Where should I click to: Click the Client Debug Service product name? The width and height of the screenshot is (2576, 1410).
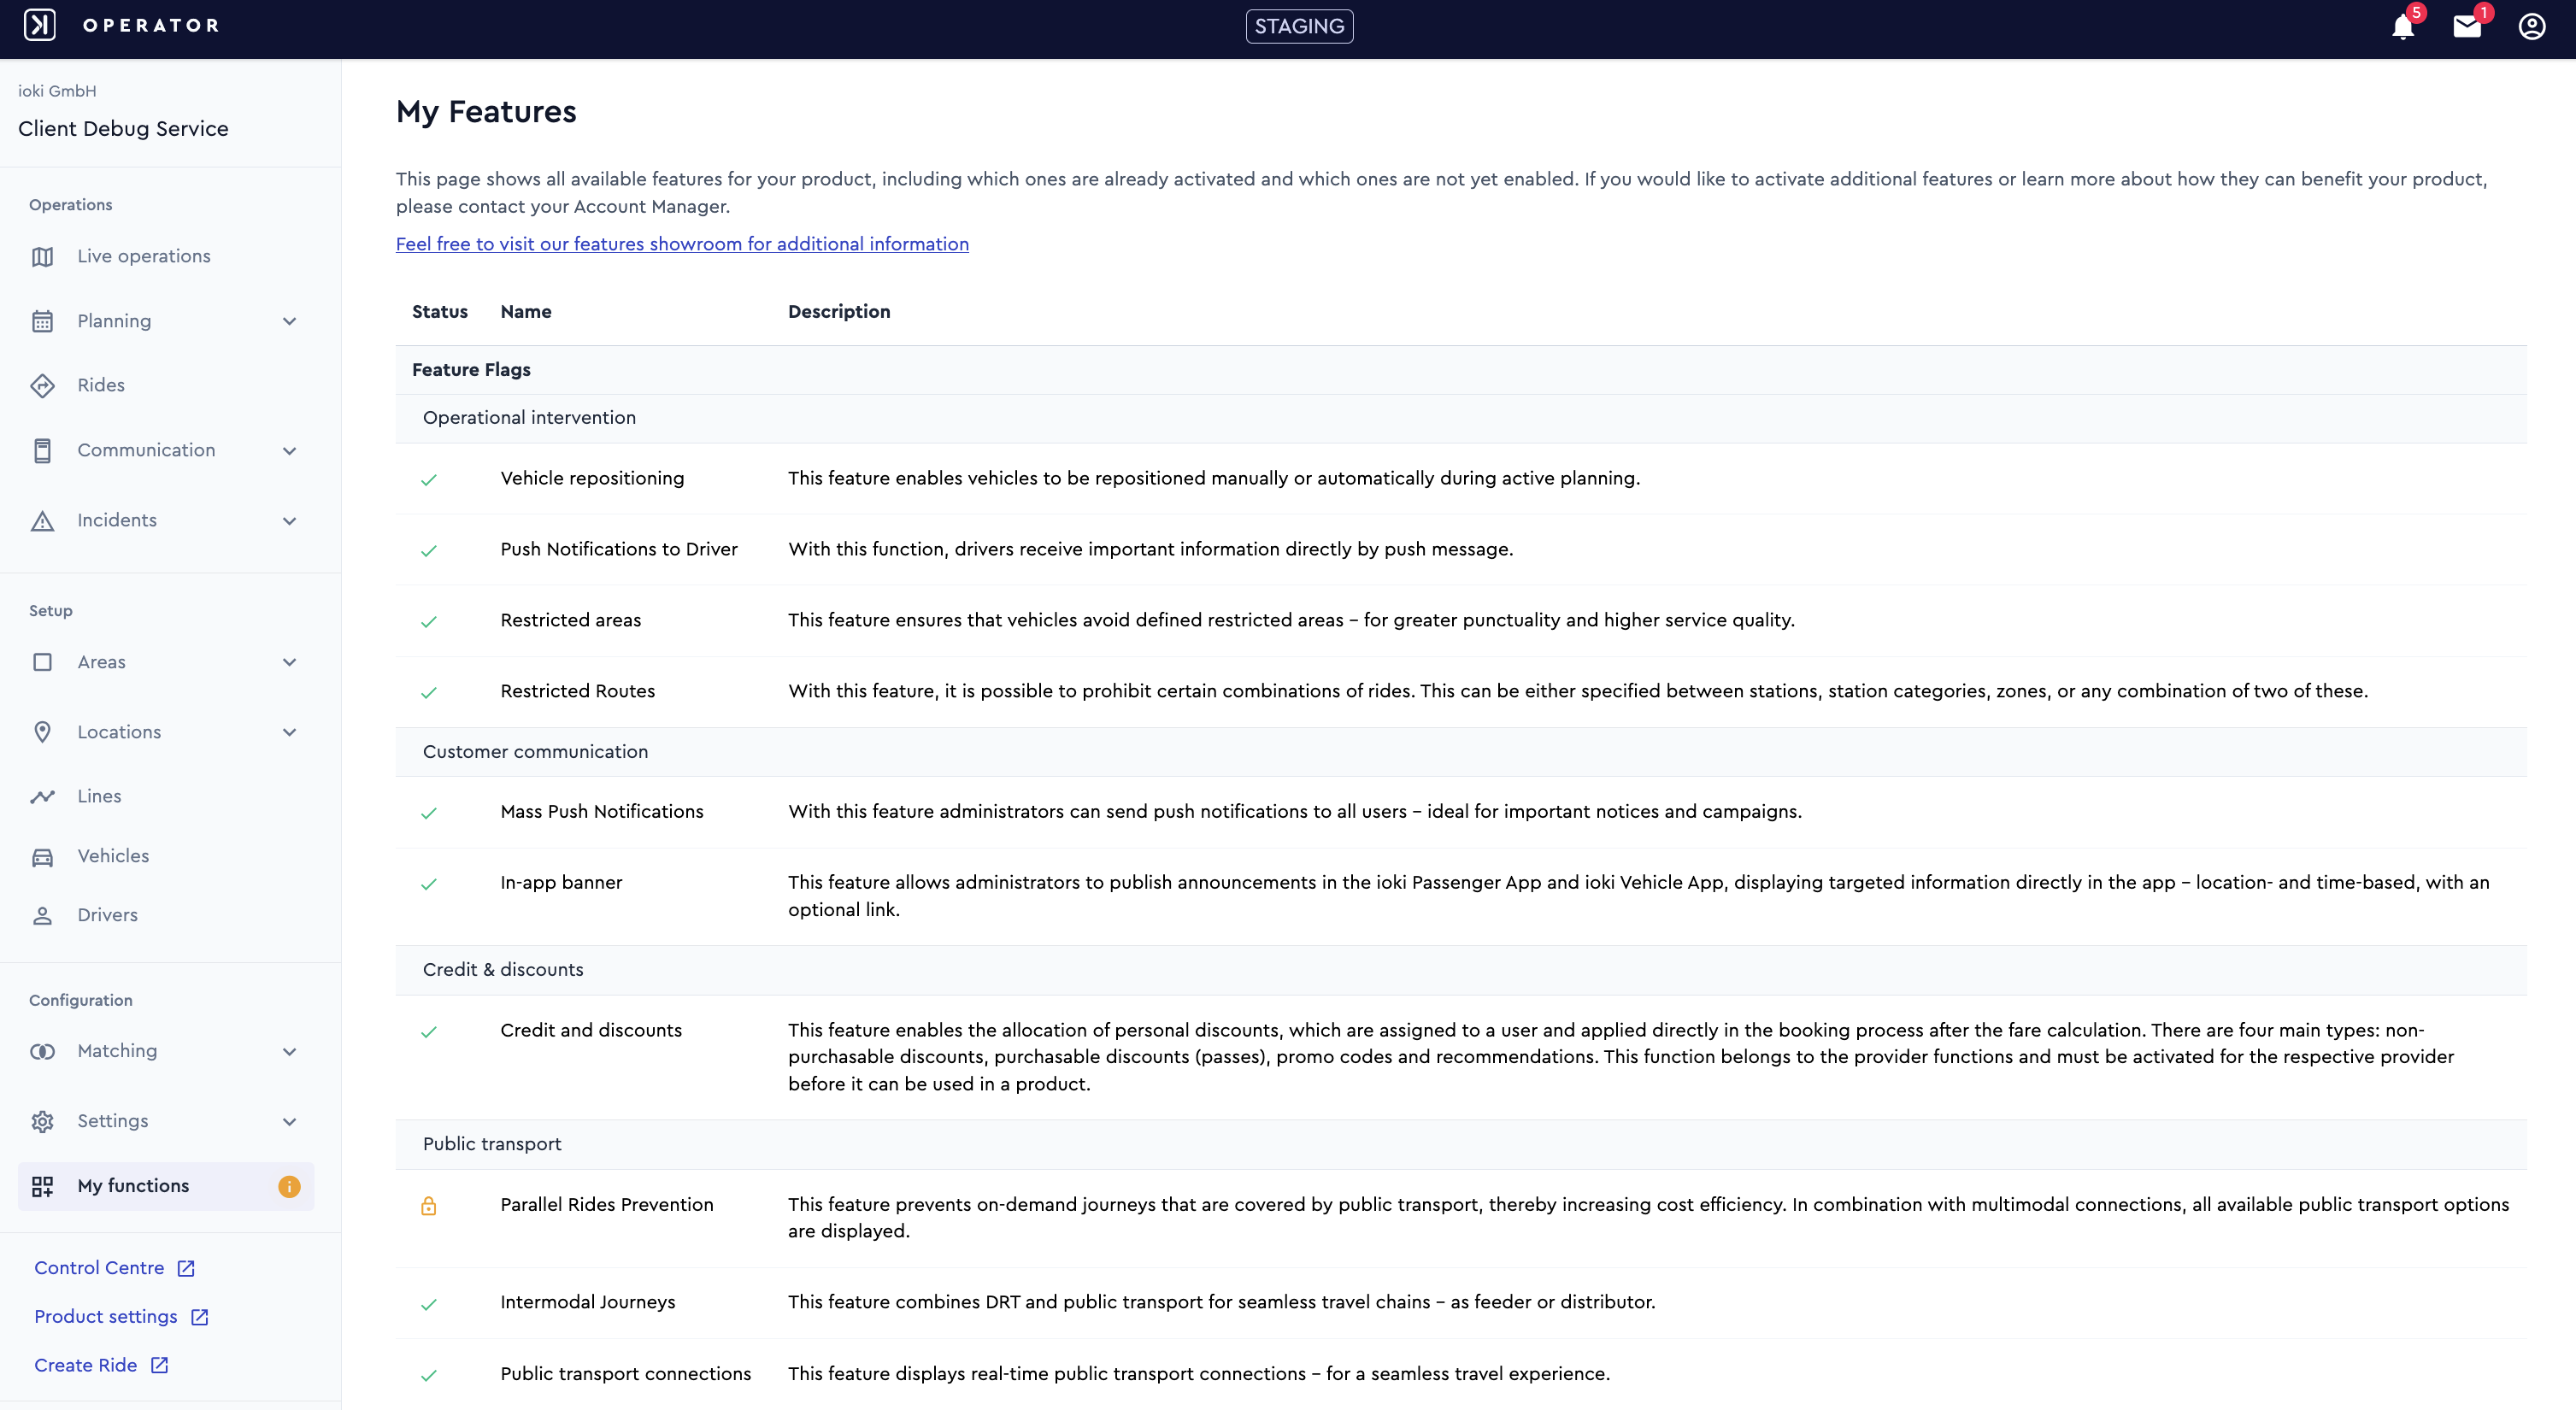tap(123, 129)
